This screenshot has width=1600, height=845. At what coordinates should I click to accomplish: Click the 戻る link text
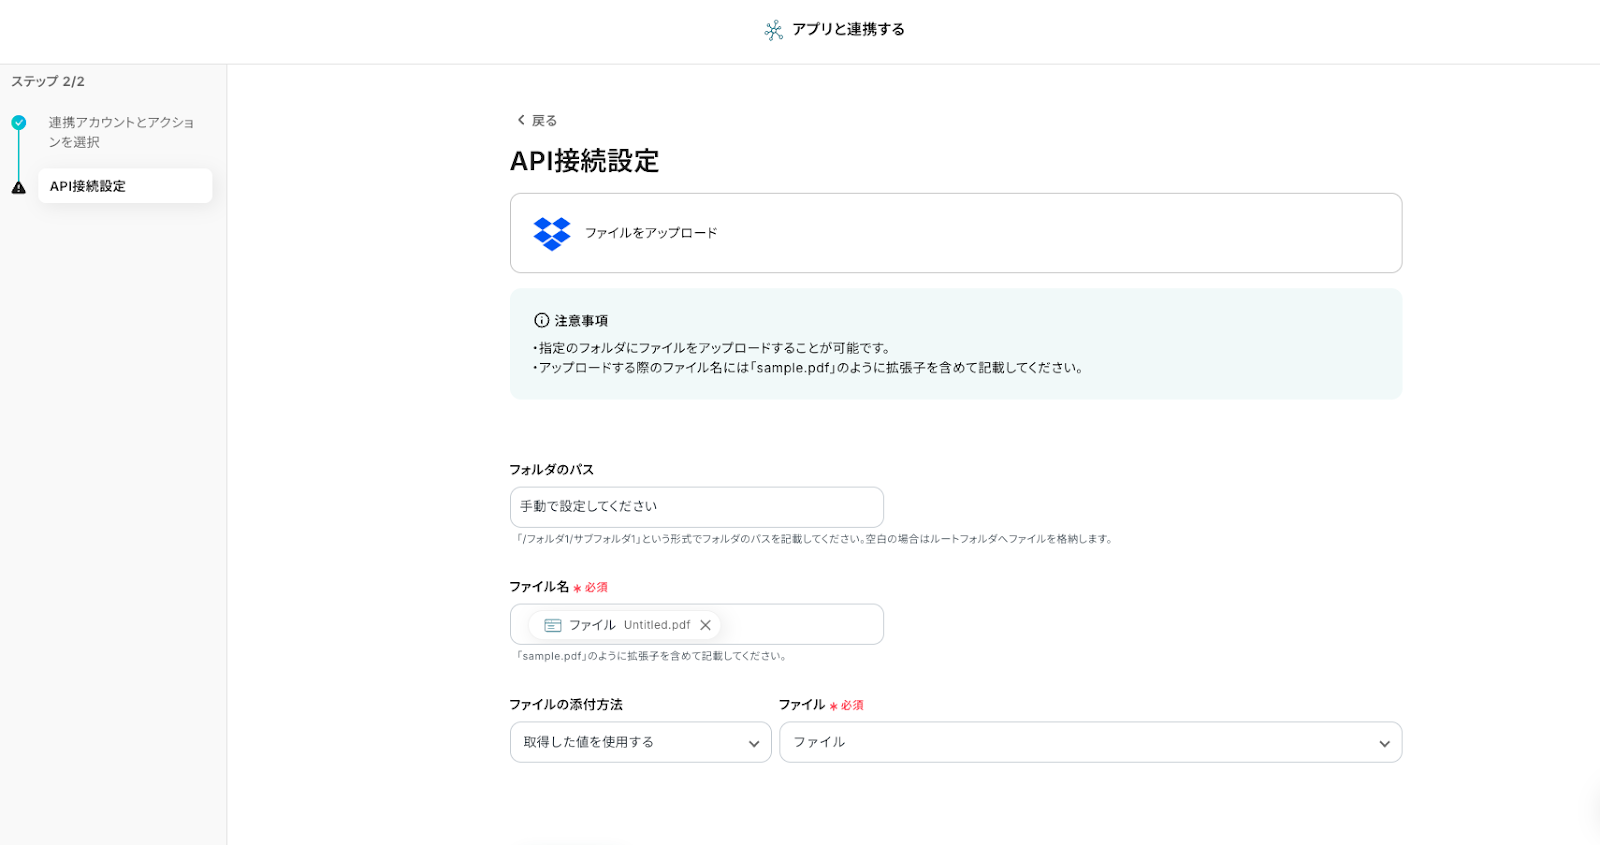click(x=544, y=121)
